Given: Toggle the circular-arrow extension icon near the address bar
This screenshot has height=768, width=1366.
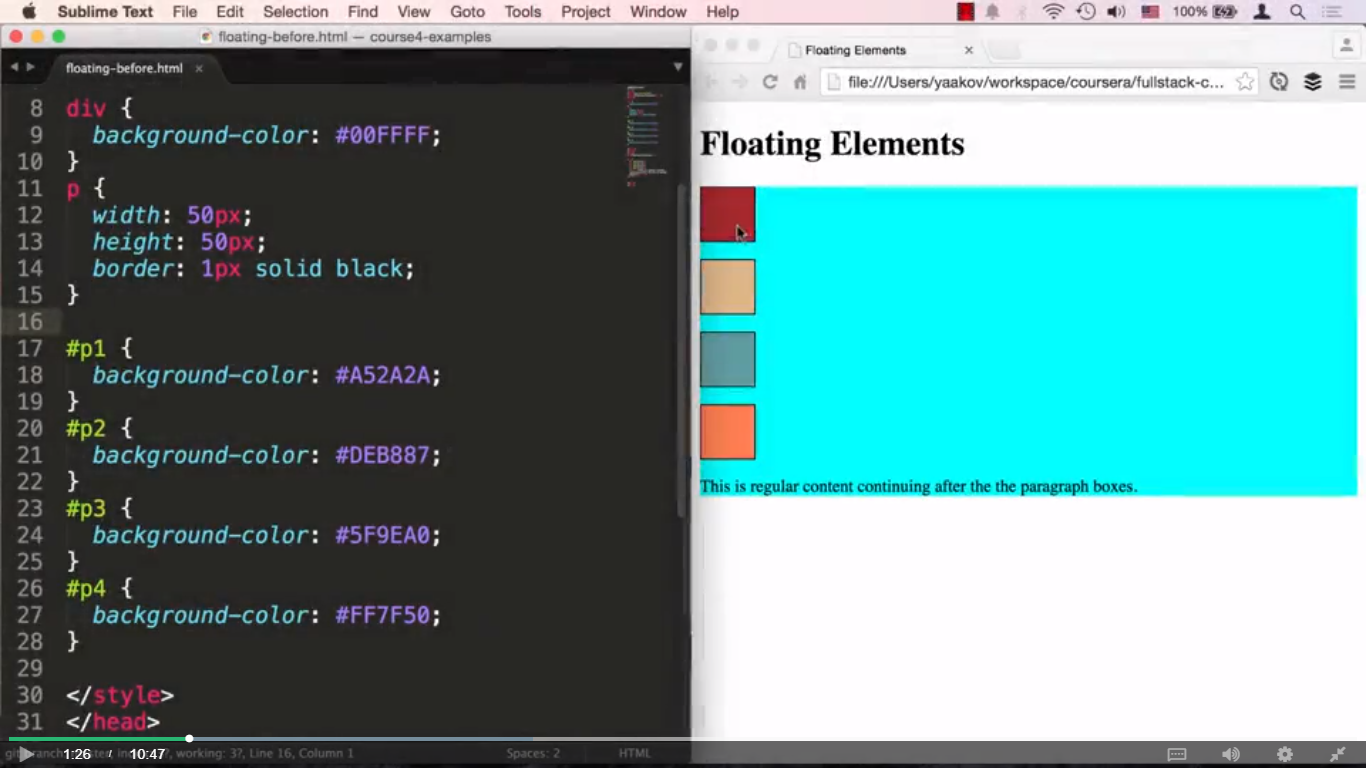Looking at the screenshot, I should 1279,83.
